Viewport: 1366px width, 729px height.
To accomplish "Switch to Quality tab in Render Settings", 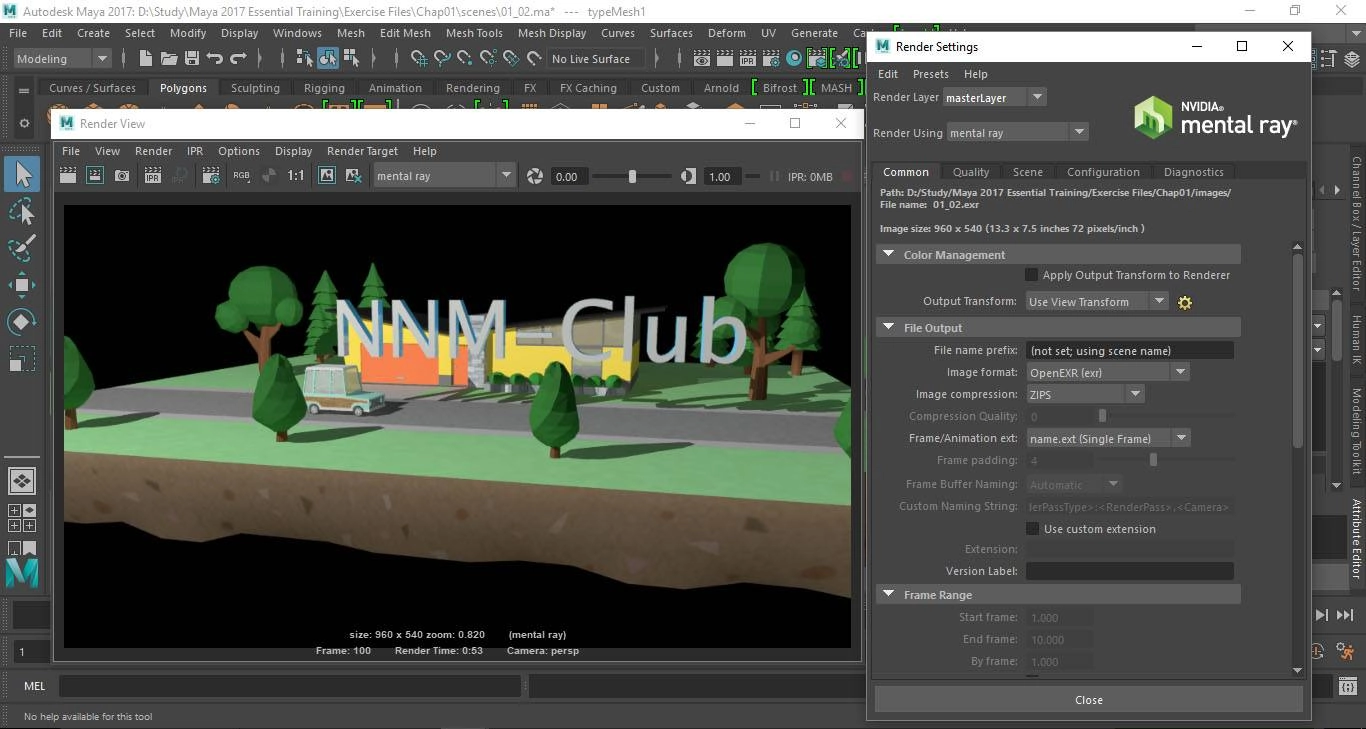I will pyautogui.click(x=970, y=172).
